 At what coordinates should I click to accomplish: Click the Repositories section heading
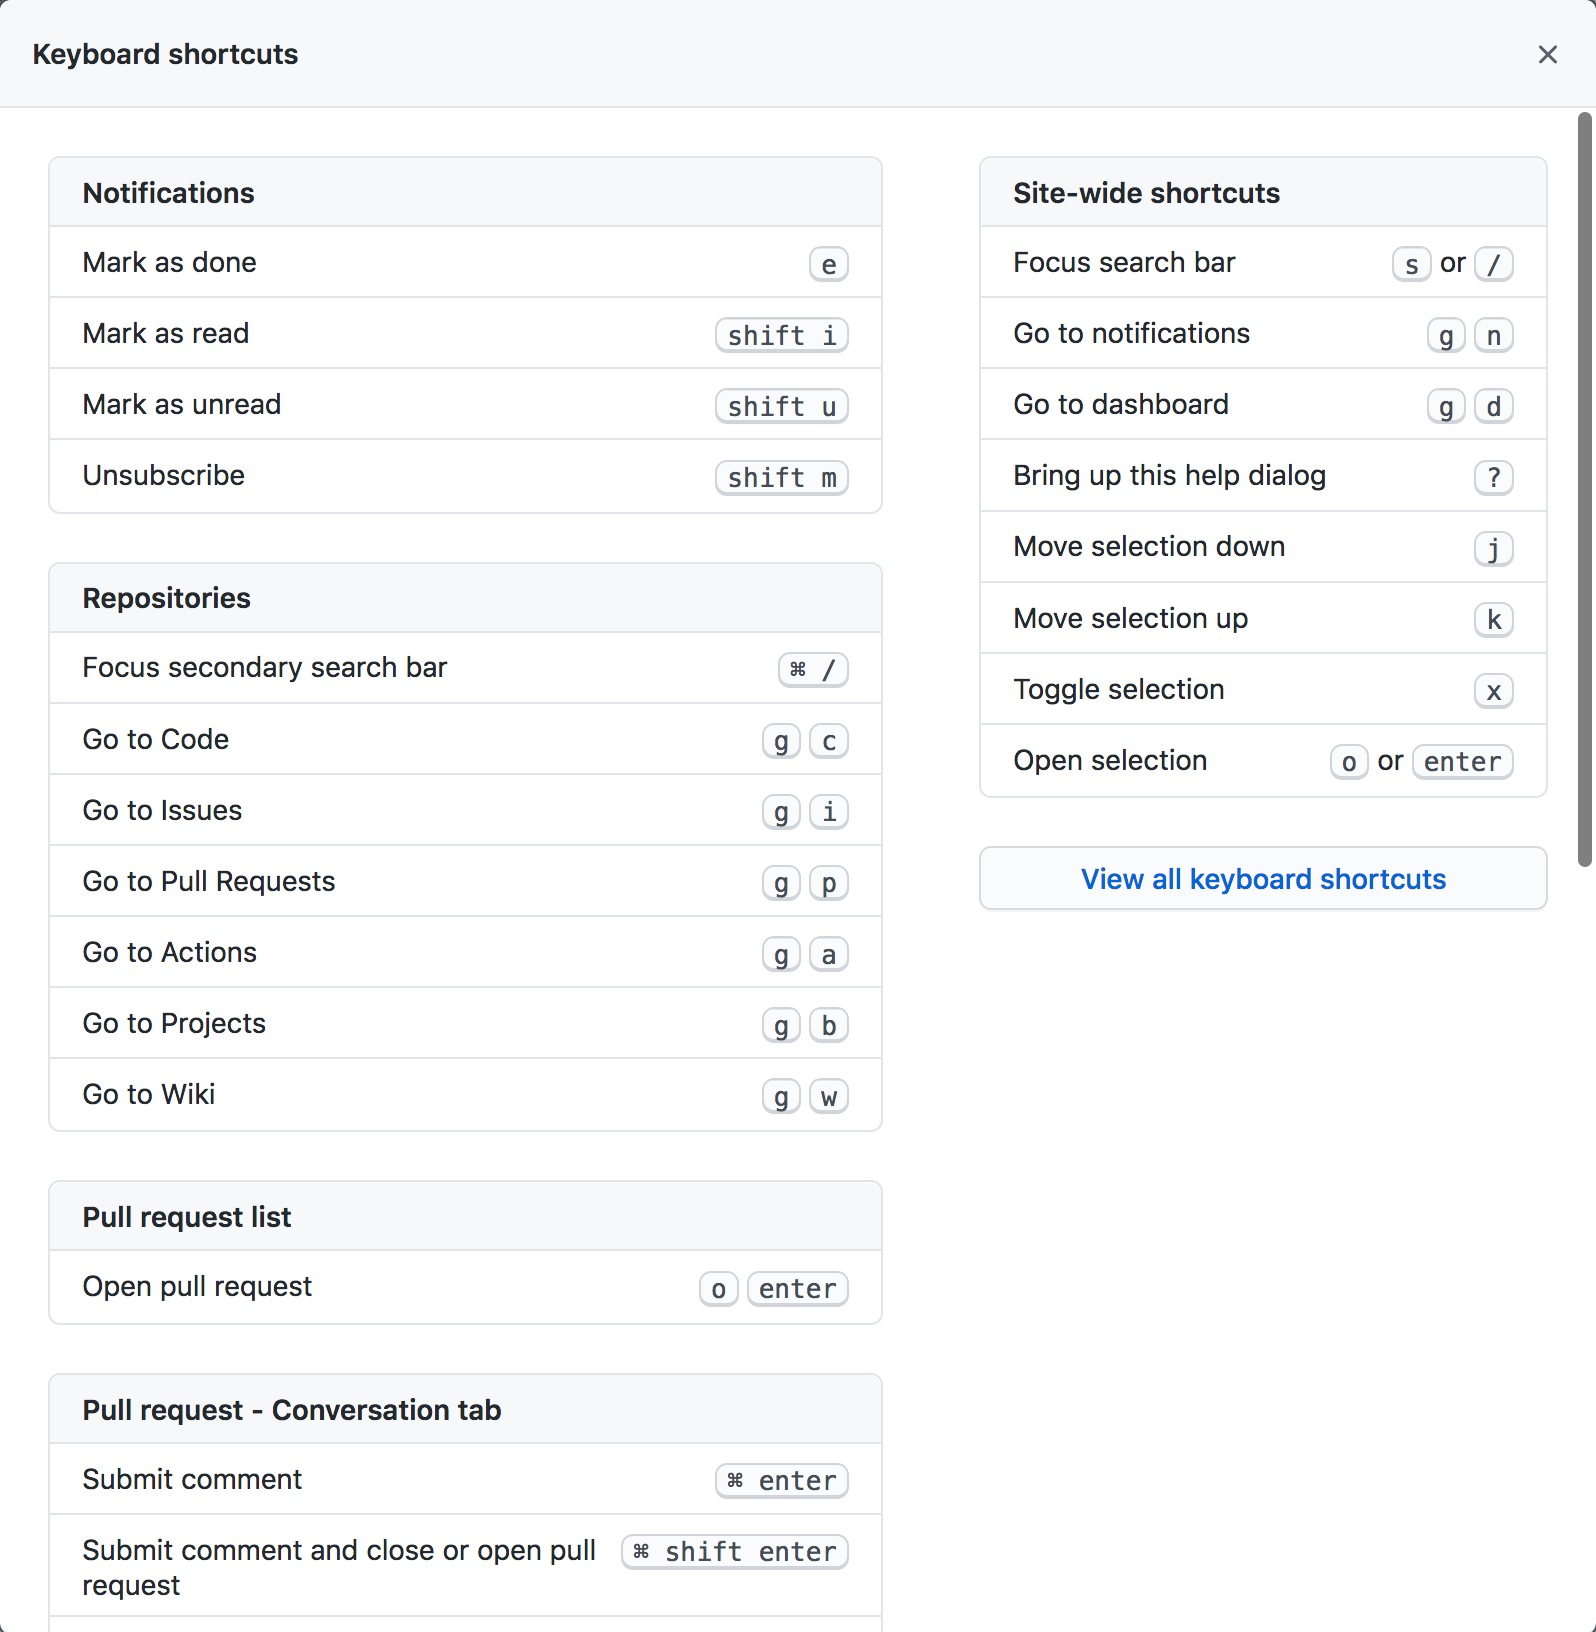(167, 598)
